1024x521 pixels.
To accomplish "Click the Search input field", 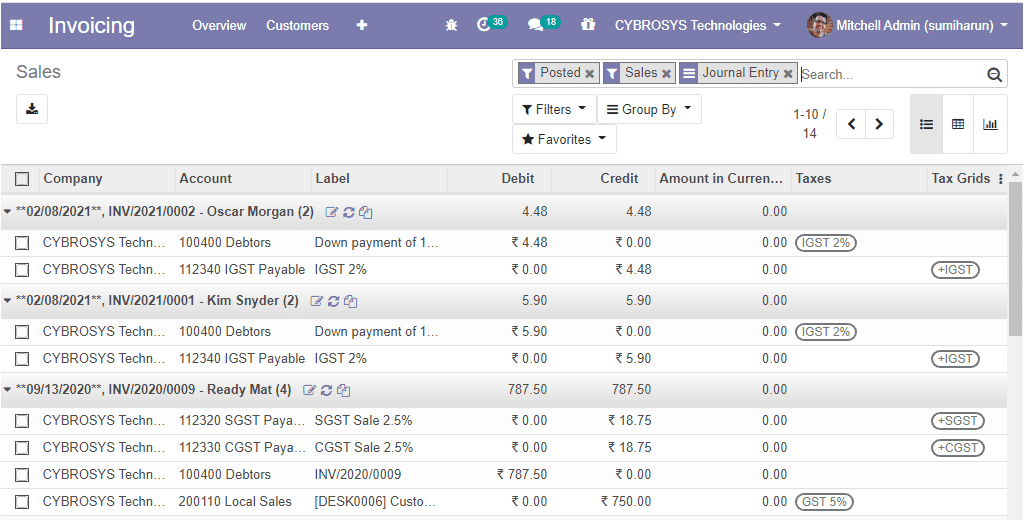I will click(892, 74).
